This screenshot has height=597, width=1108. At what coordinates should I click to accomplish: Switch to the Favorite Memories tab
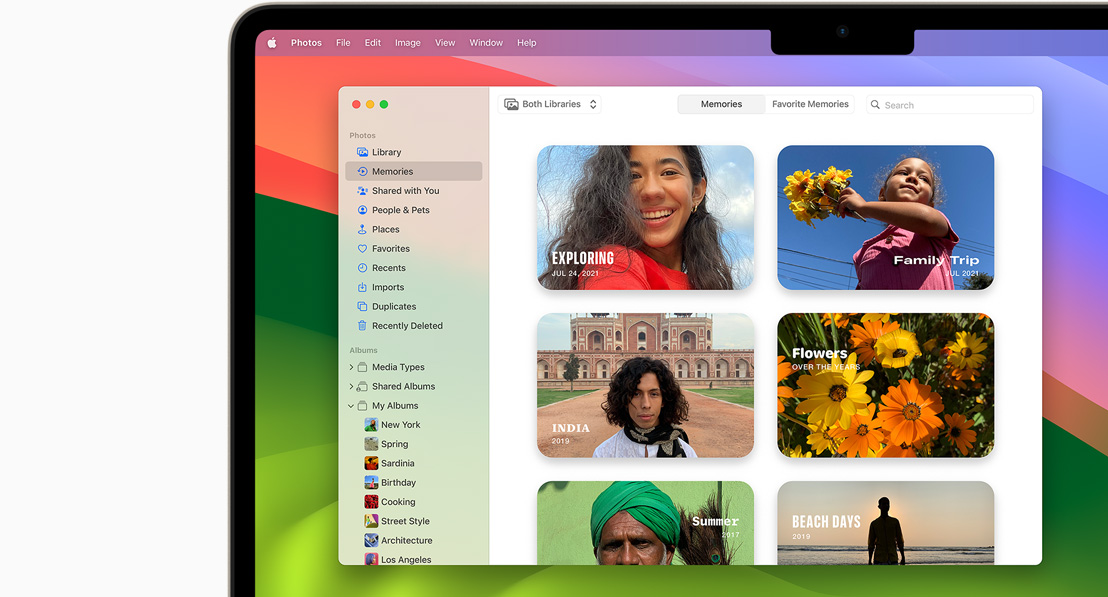[x=810, y=103]
